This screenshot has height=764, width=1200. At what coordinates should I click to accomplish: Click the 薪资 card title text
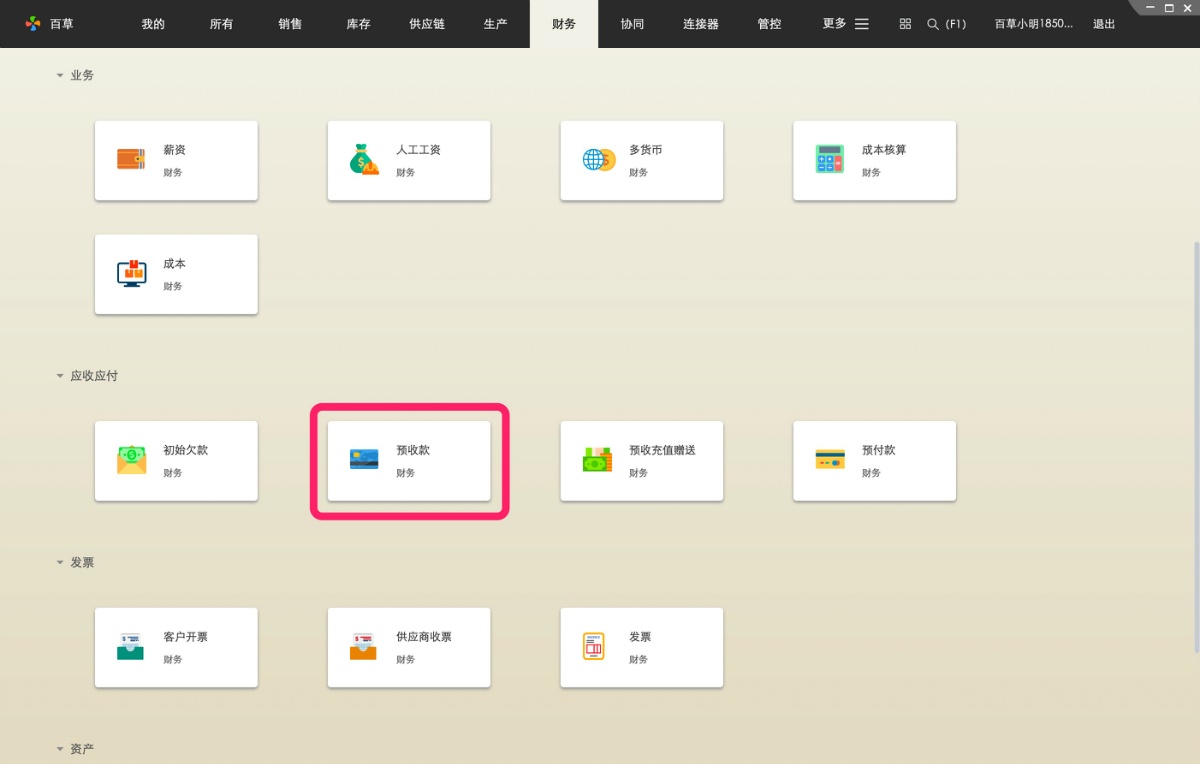point(174,150)
